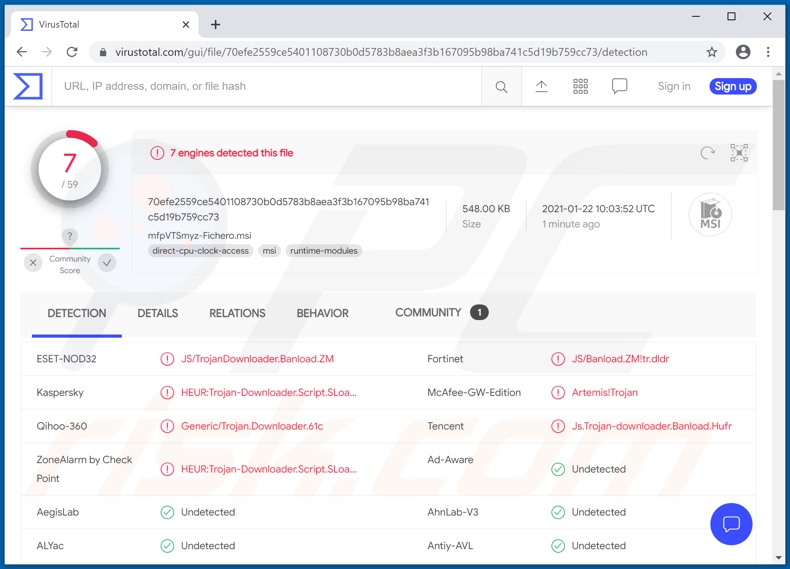The height and width of the screenshot is (569, 790).
Task: Click the site lock icon in address bar
Action: coord(103,52)
